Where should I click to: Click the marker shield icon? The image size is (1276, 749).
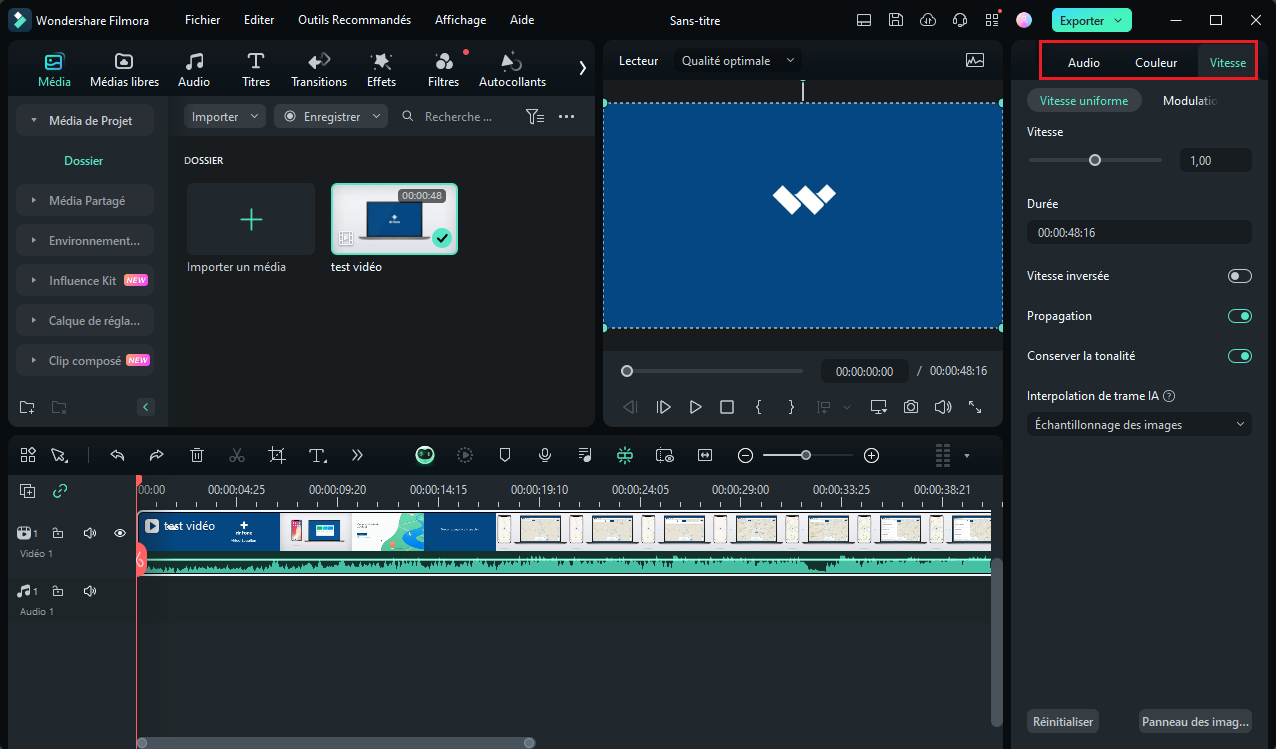[x=505, y=455]
